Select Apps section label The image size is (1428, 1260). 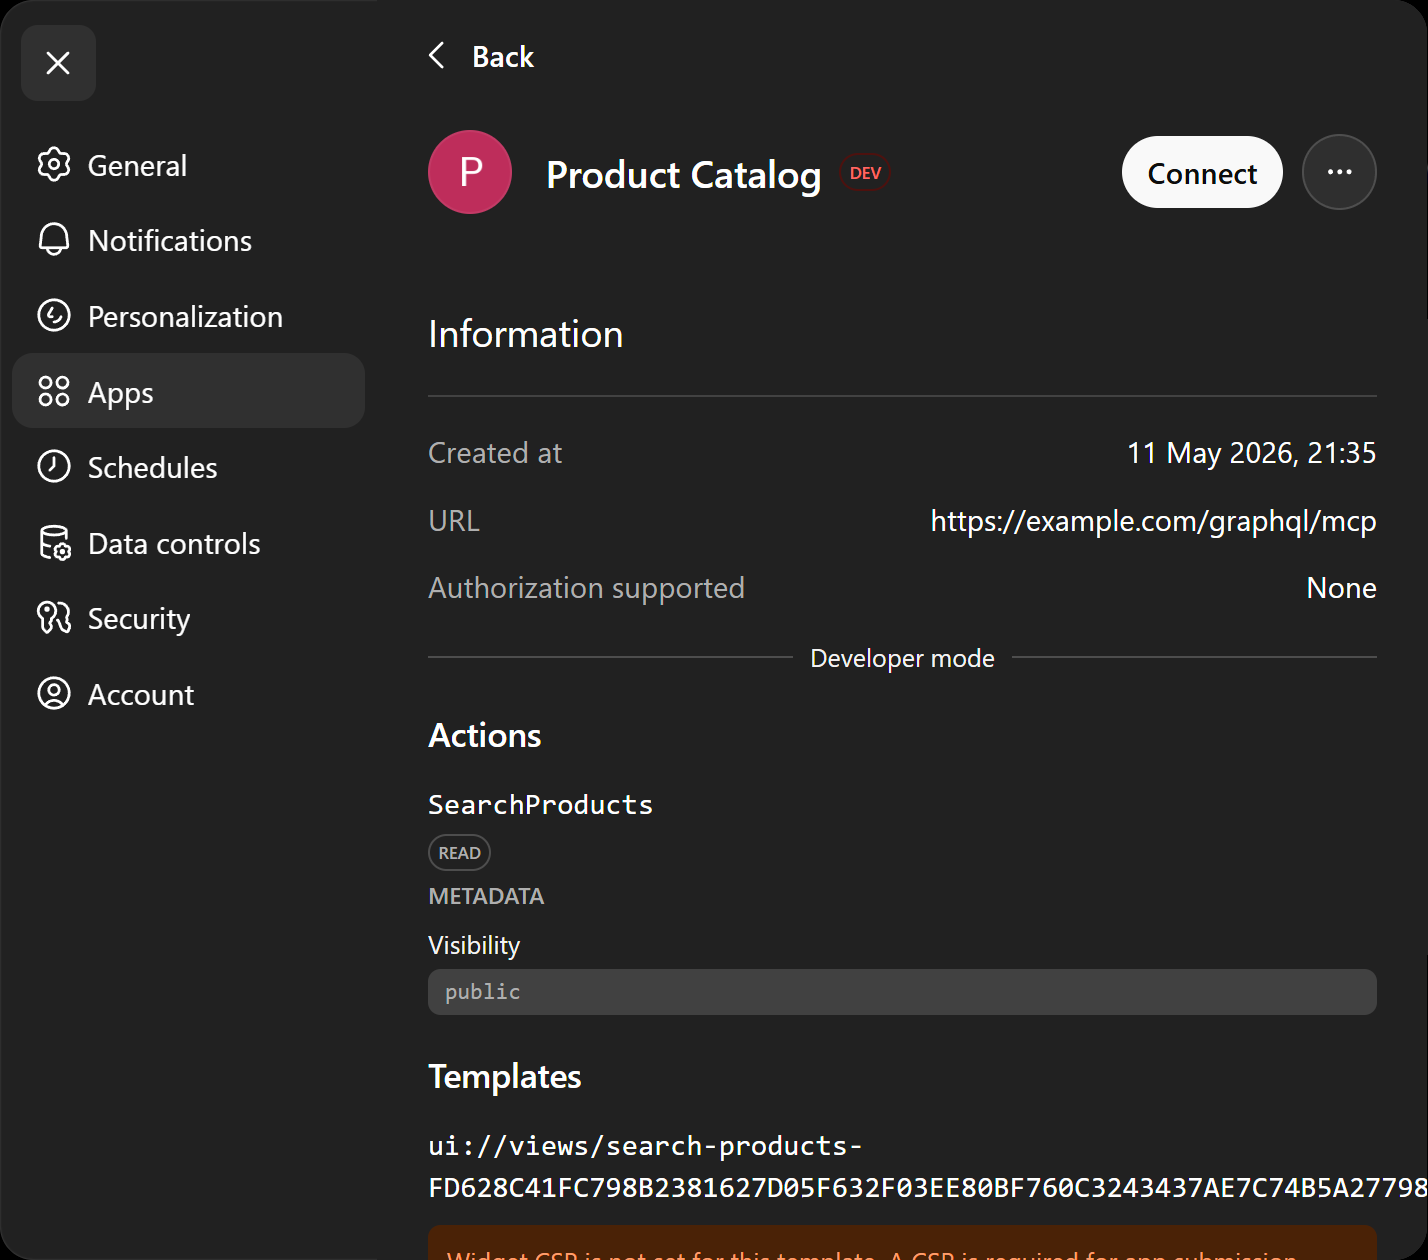point(121,393)
